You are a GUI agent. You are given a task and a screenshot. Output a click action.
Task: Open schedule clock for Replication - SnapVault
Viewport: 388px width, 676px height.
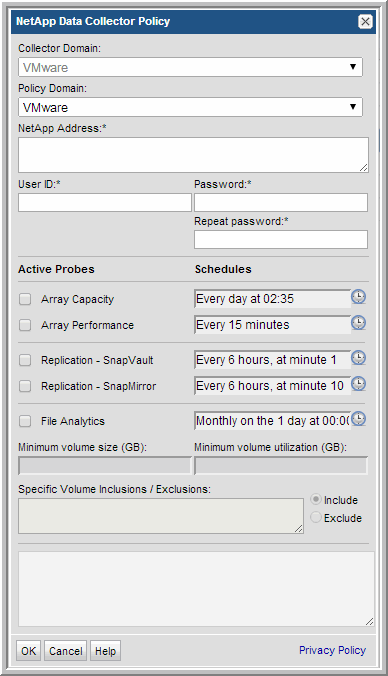[x=359, y=357]
